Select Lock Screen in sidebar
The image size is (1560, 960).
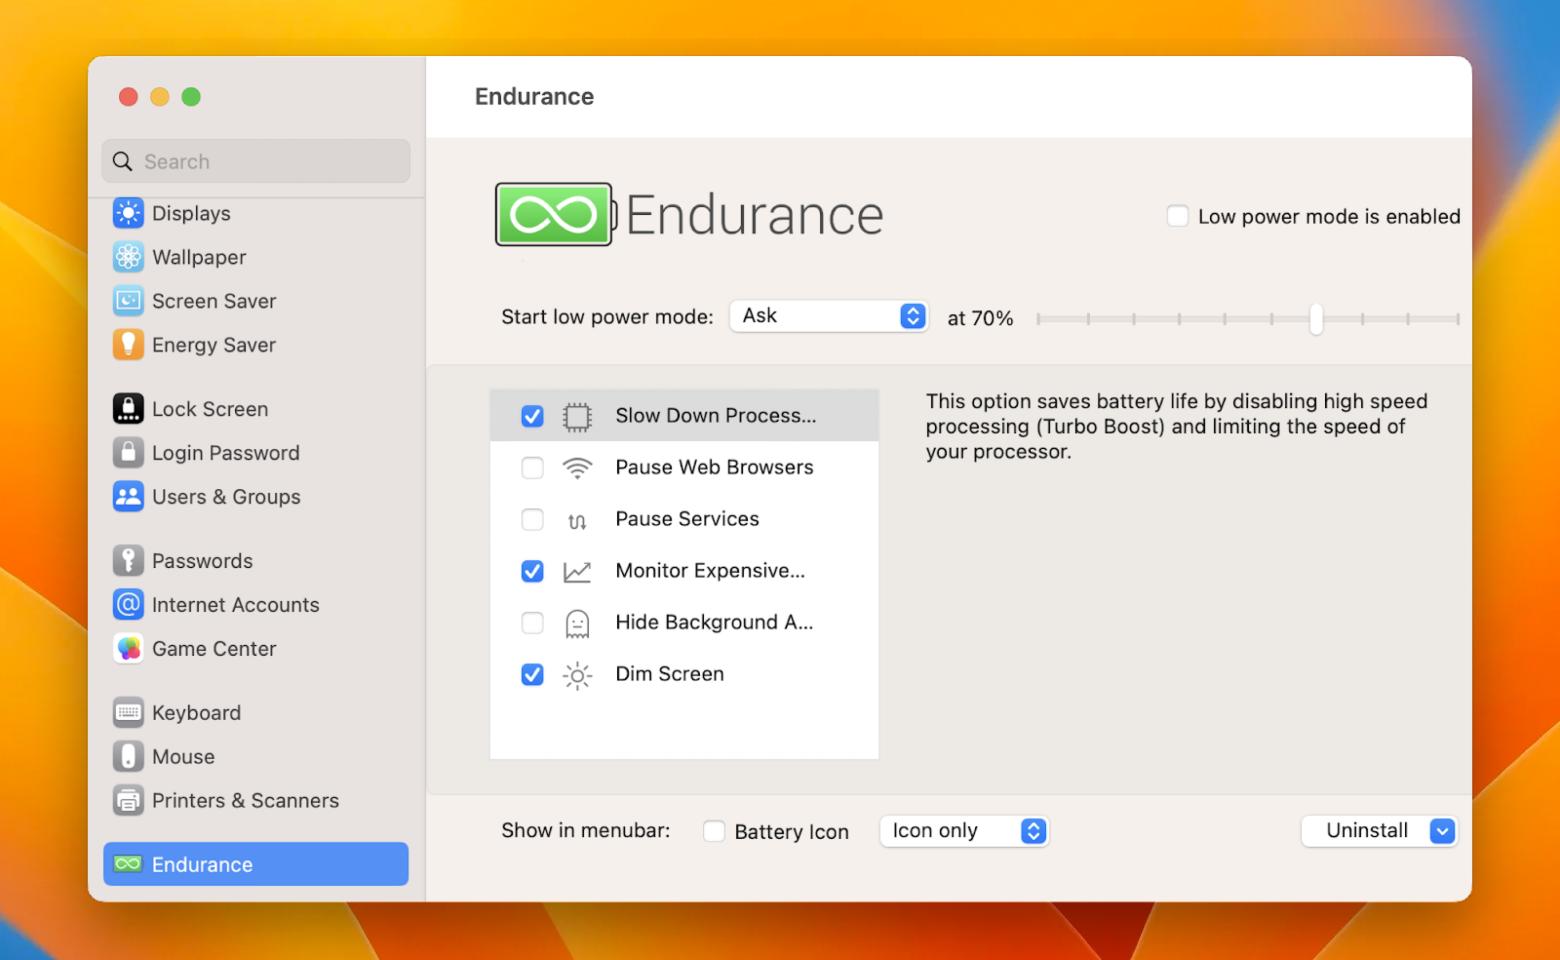point(256,409)
